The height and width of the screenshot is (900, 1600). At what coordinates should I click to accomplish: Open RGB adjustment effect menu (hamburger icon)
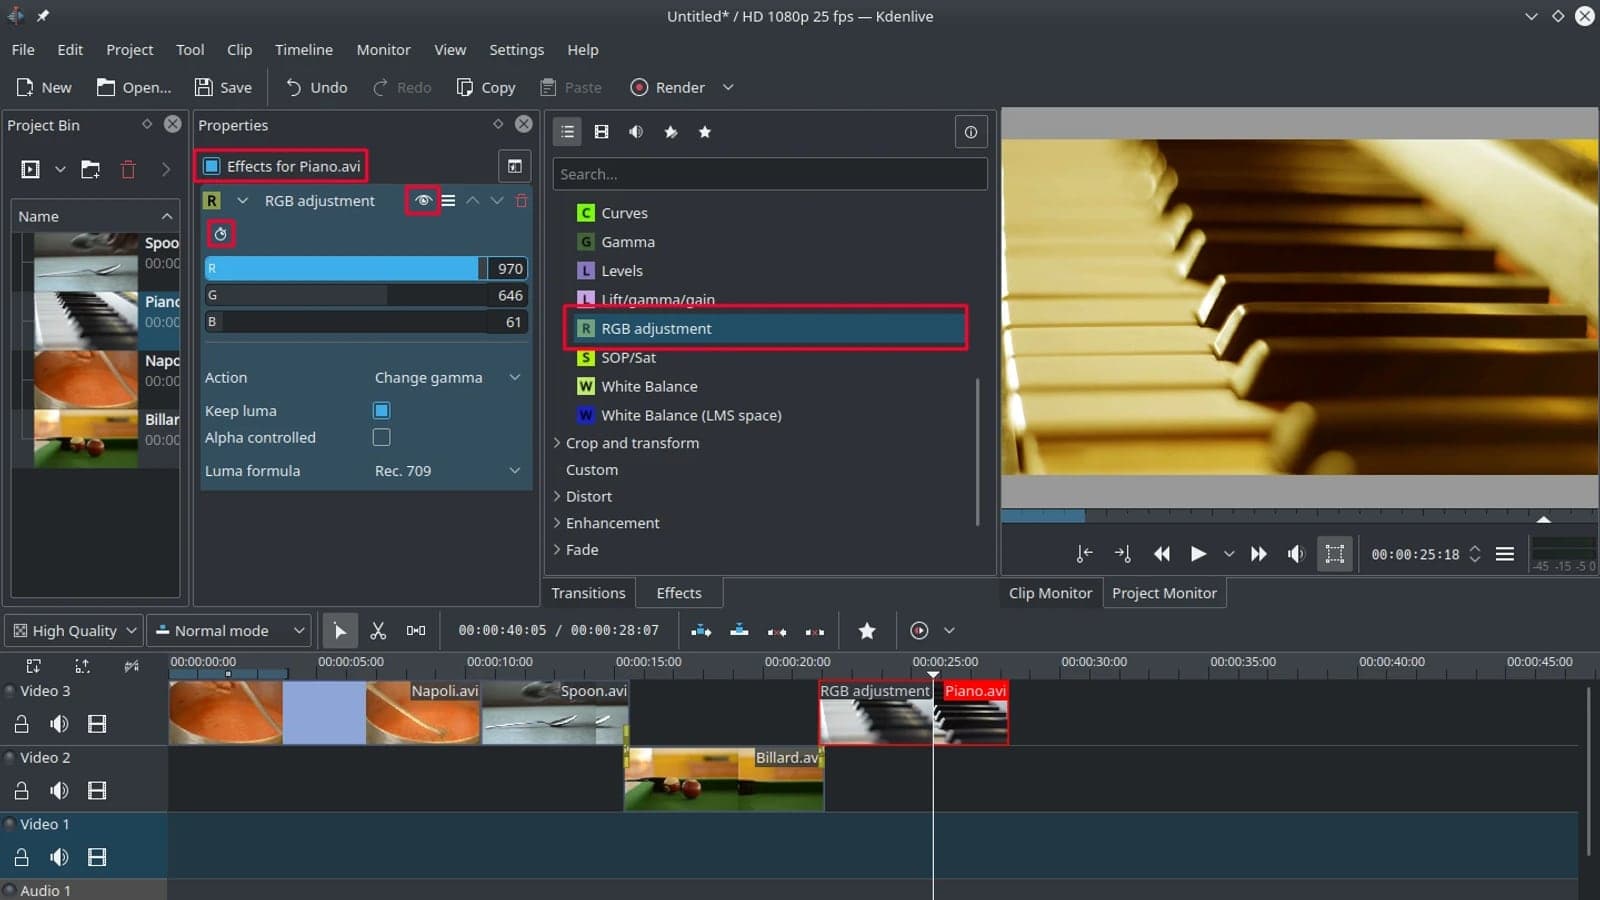tap(448, 201)
